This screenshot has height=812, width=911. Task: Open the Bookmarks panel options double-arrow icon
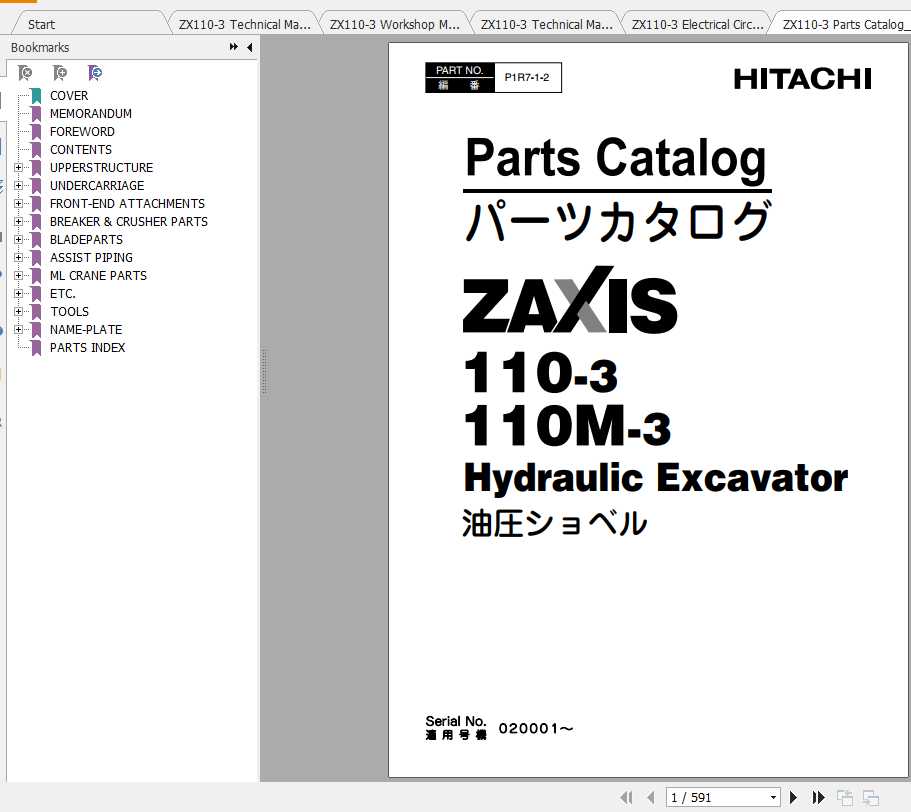(x=234, y=47)
